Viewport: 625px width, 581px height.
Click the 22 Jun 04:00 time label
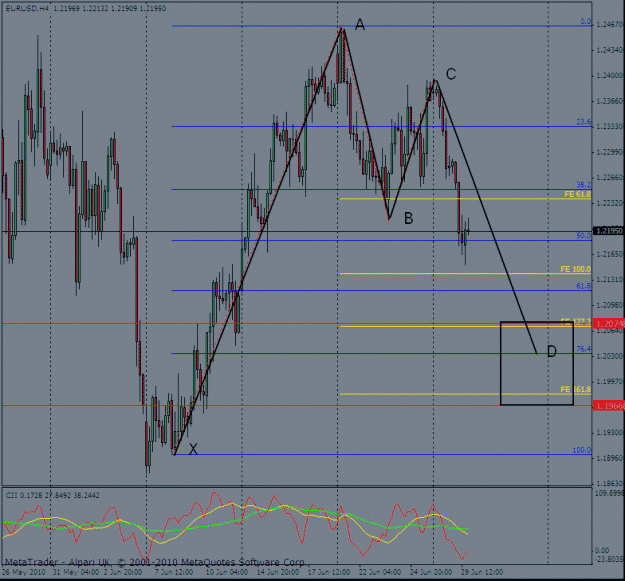[x=380, y=572]
